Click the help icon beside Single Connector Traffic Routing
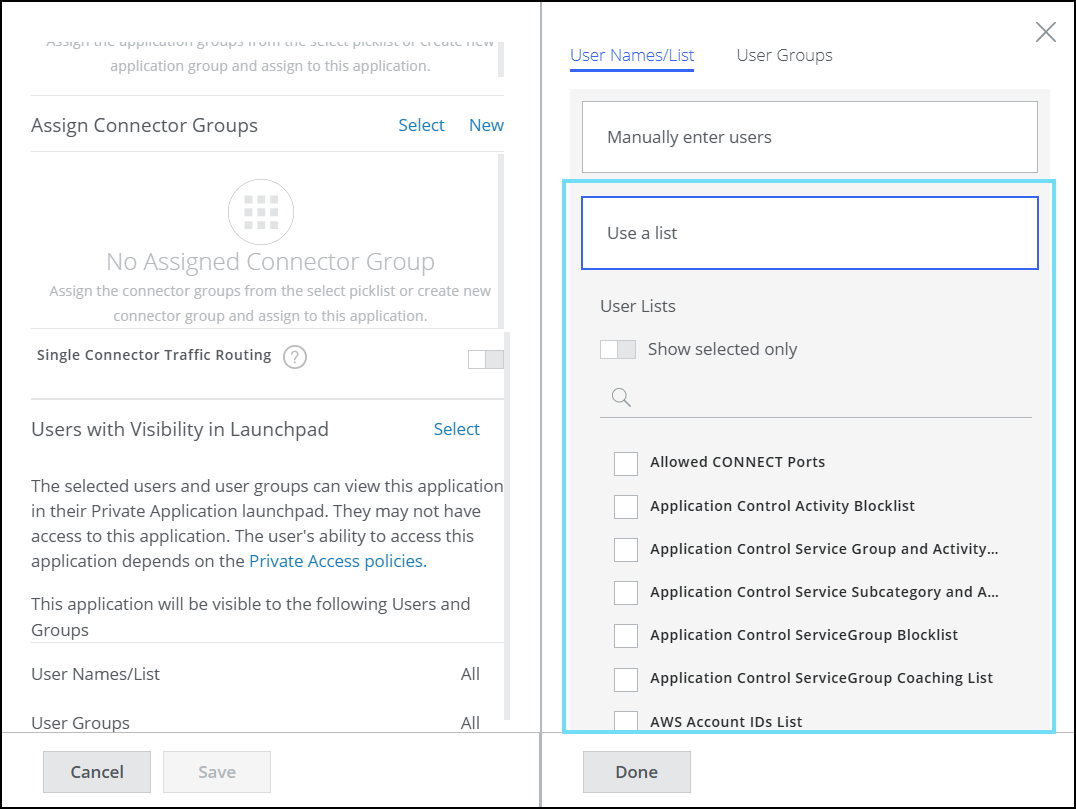The height and width of the screenshot is (809, 1076). click(294, 357)
